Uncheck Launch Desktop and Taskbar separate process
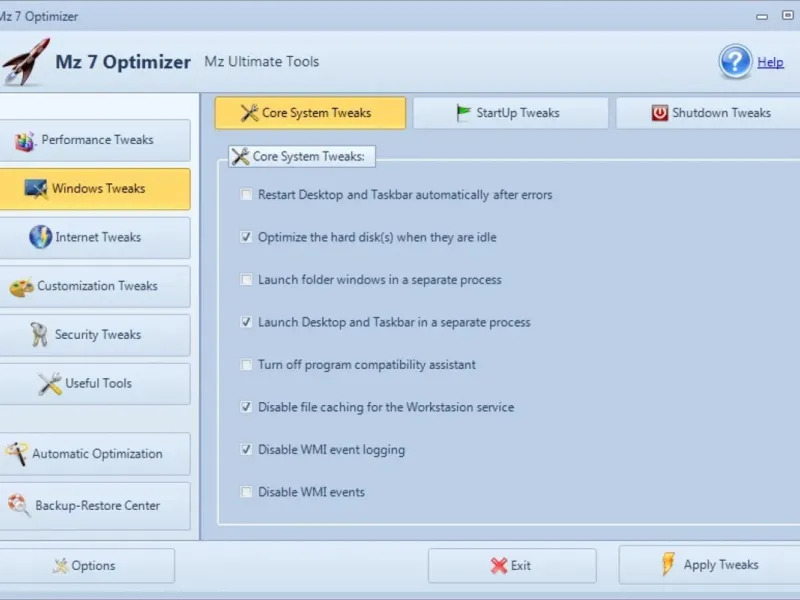The height and width of the screenshot is (600, 800). pyautogui.click(x=246, y=322)
